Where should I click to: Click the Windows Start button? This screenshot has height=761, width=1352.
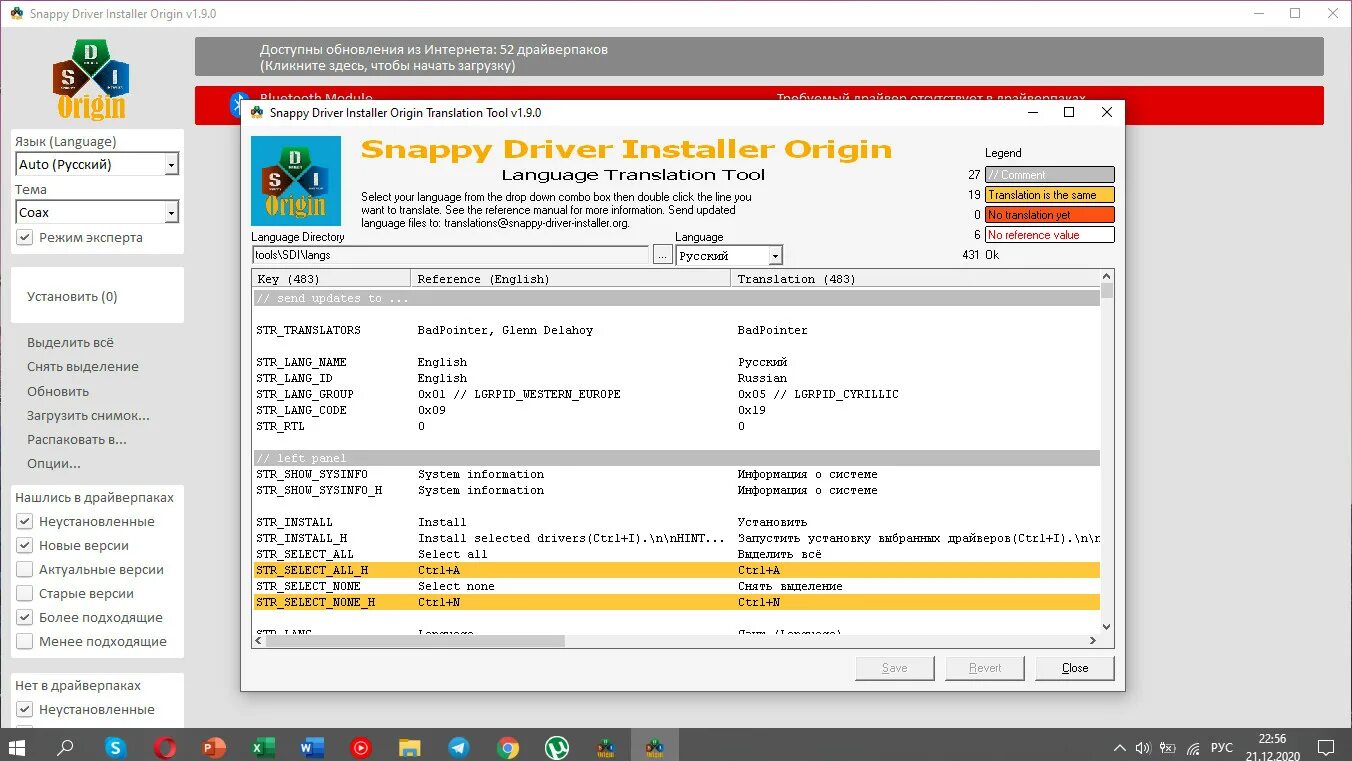pos(17,747)
